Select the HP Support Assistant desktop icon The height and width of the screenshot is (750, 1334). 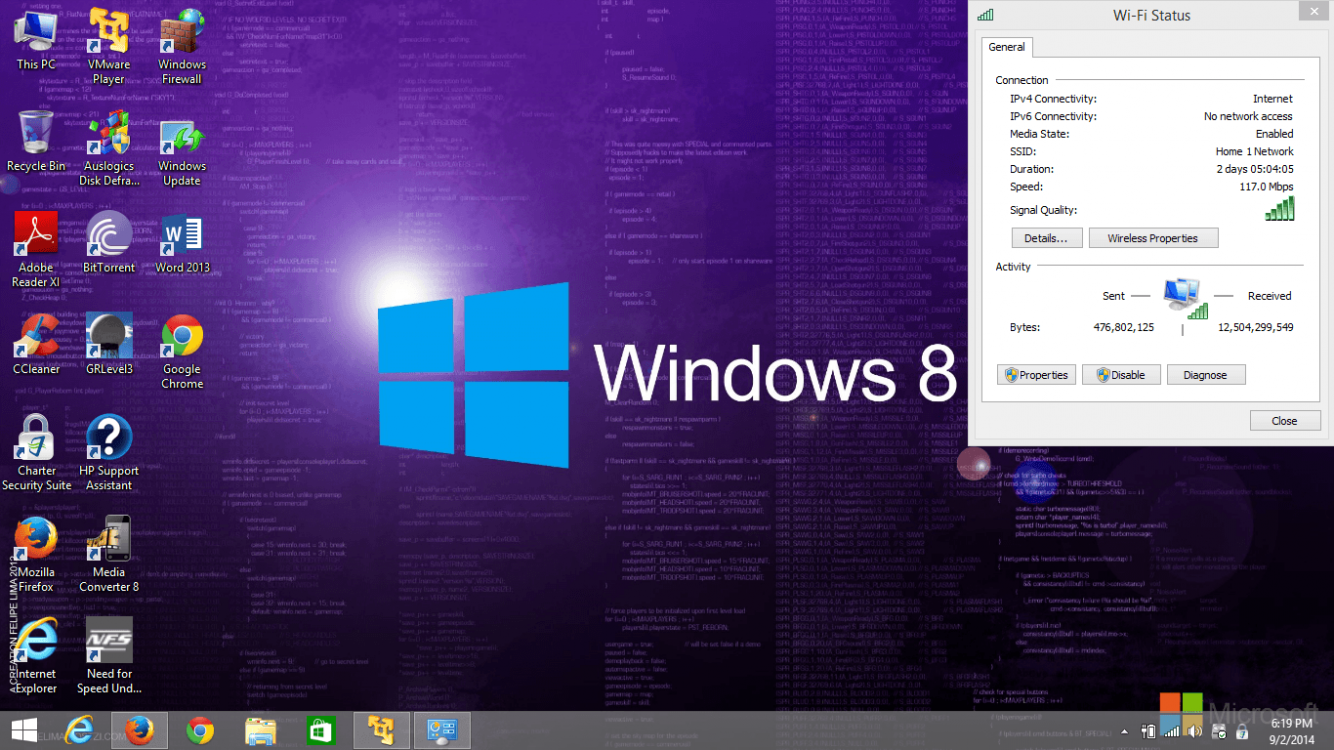point(108,453)
